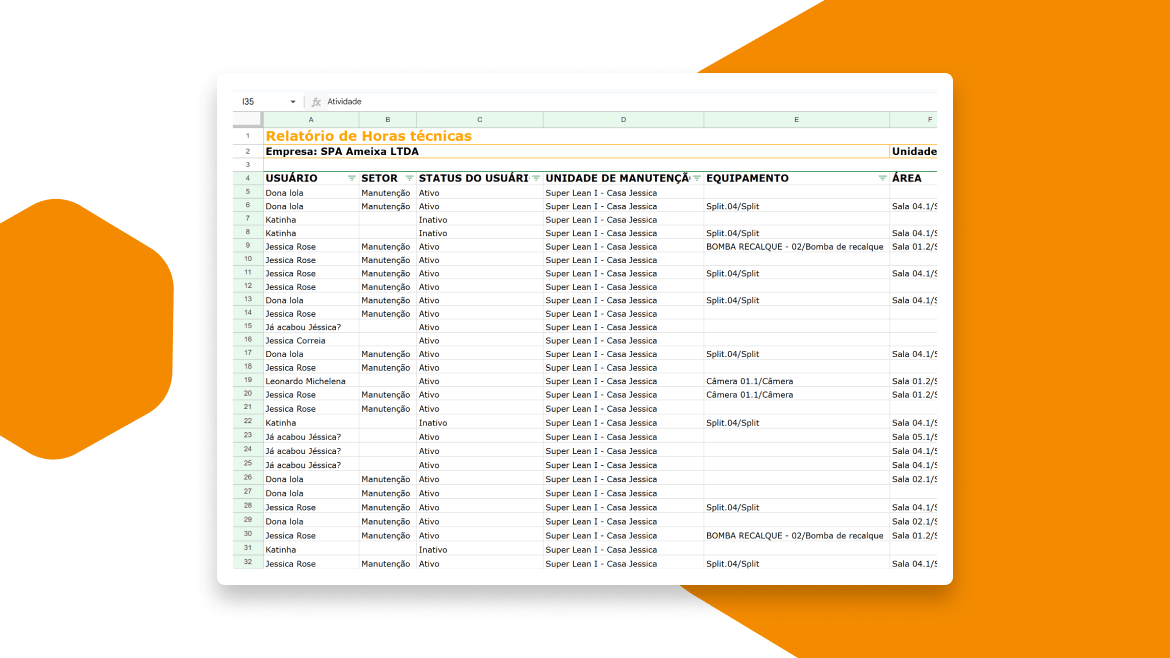This screenshot has width=1170, height=658.
Task: Open the SETOR column filter
Action: pos(409,178)
